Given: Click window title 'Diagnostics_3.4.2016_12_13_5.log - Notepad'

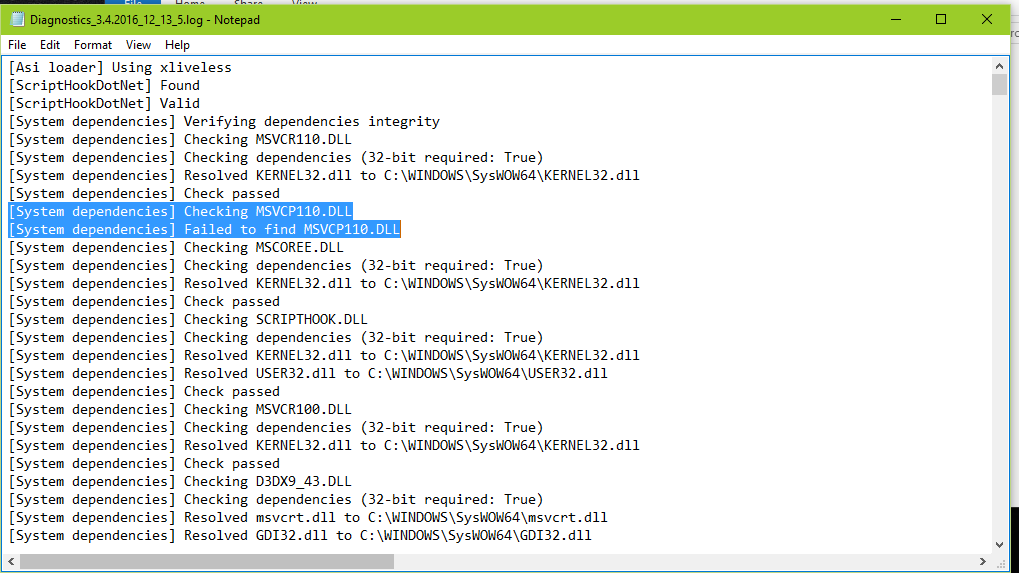Looking at the screenshot, I should pyautogui.click(x=145, y=20).
